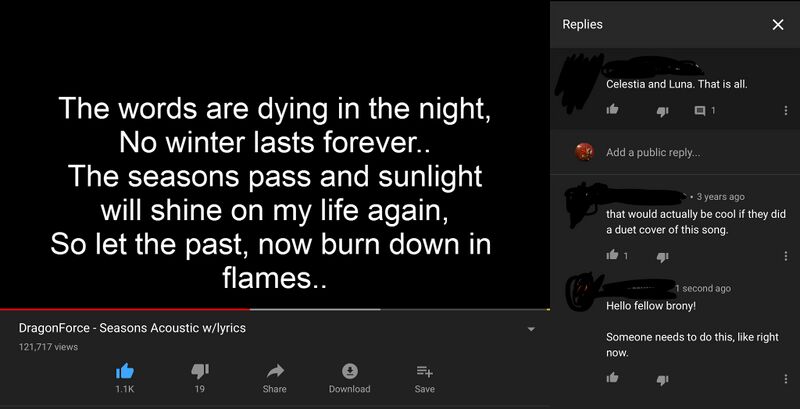Dislike the Hello fellow brony reply
This screenshot has width=800, height=409.
(661, 379)
